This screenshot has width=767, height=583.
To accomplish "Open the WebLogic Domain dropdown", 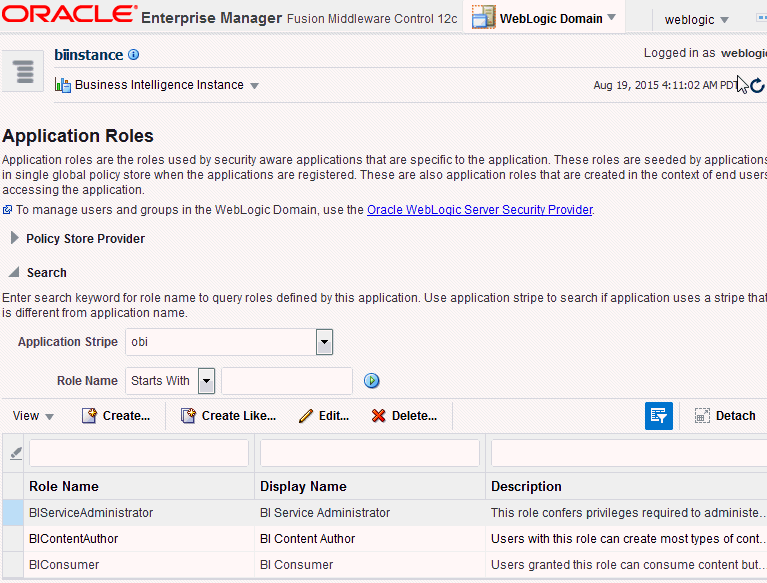I will 611,18.
